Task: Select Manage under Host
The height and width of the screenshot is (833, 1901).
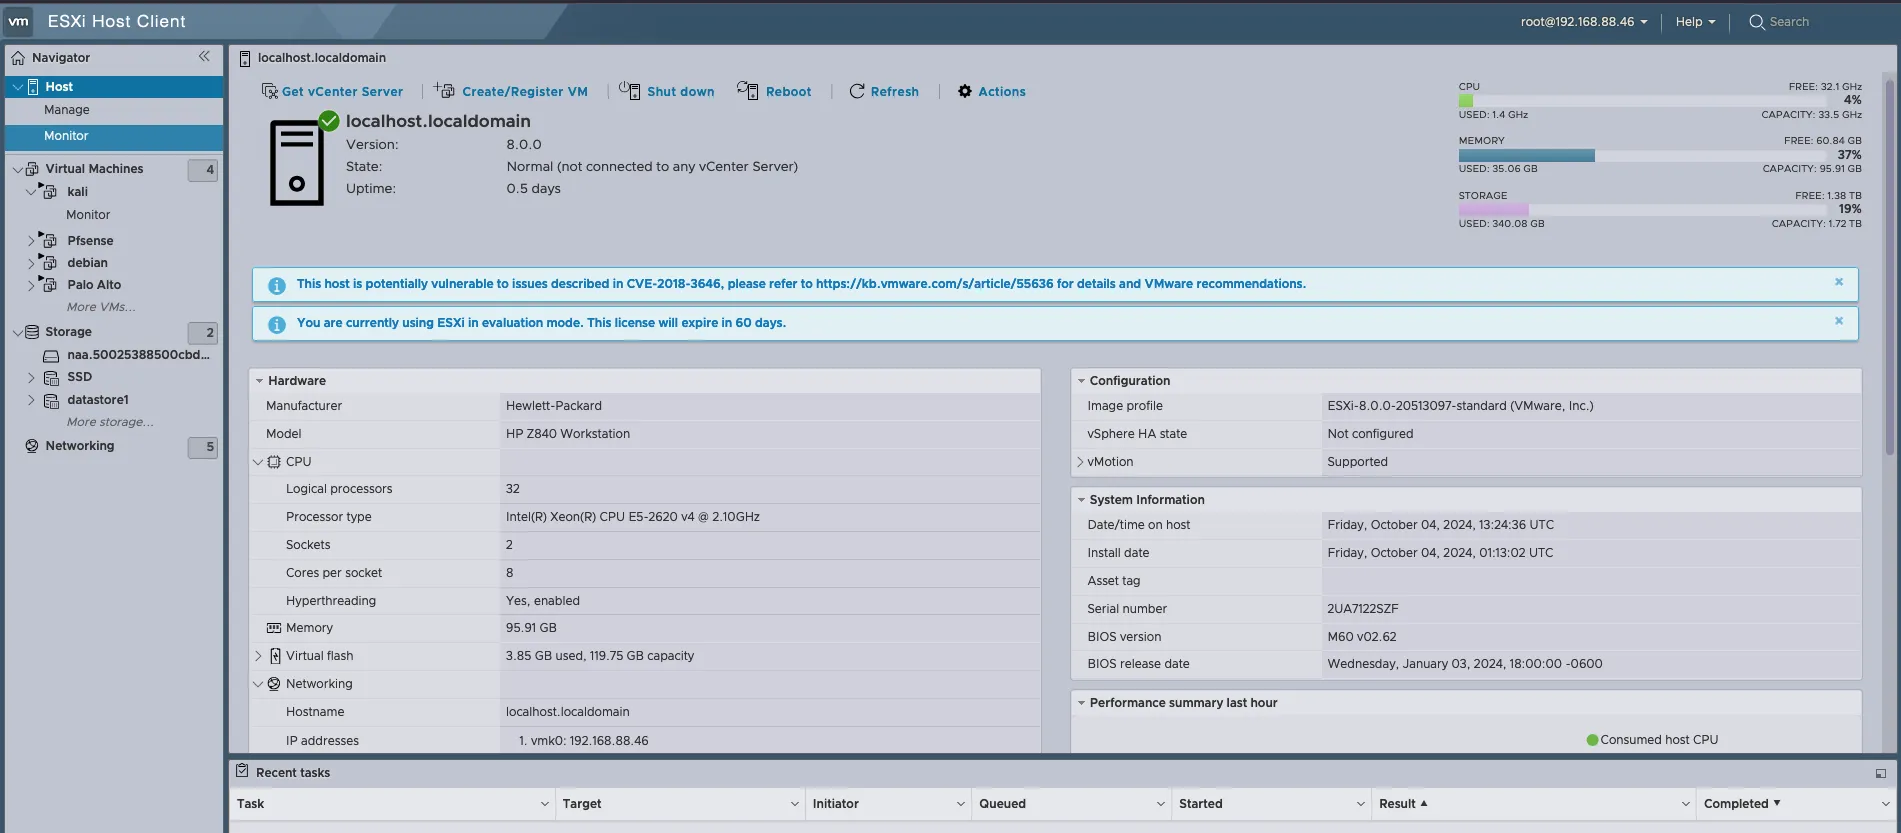Action: point(66,110)
